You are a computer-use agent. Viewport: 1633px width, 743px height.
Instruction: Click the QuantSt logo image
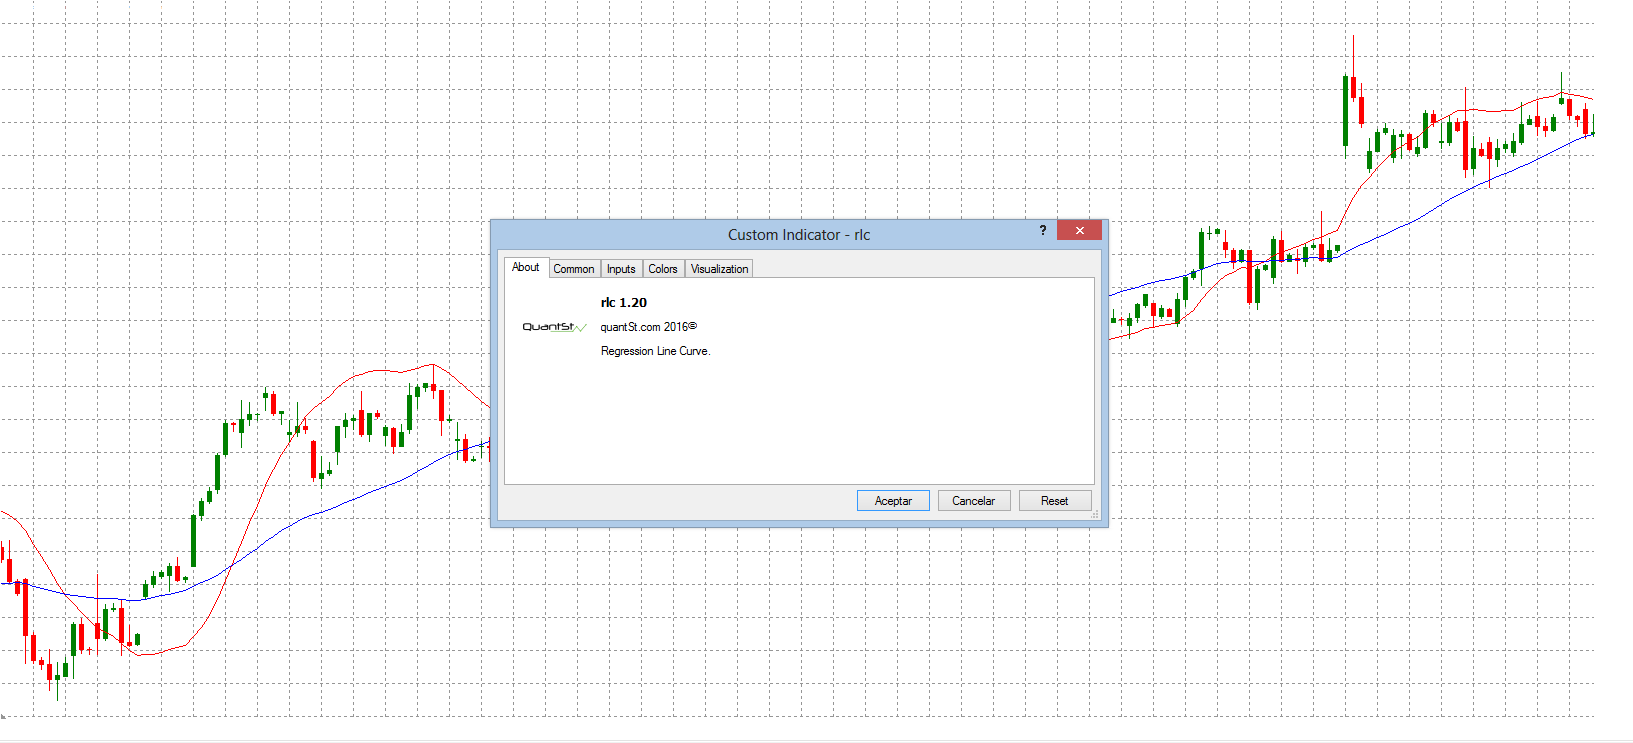click(x=553, y=327)
